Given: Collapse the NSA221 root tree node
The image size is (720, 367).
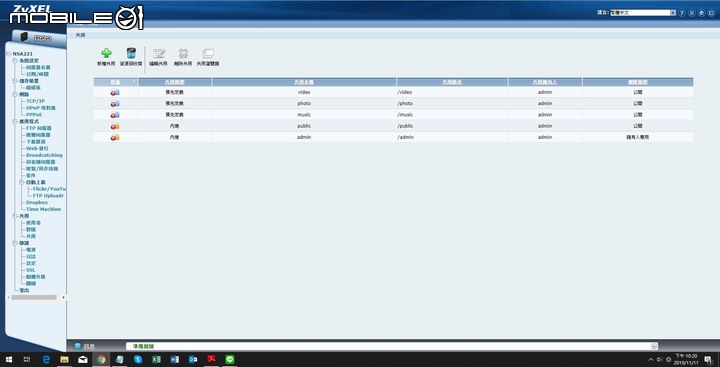Looking at the screenshot, I should click(x=9, y=54).
